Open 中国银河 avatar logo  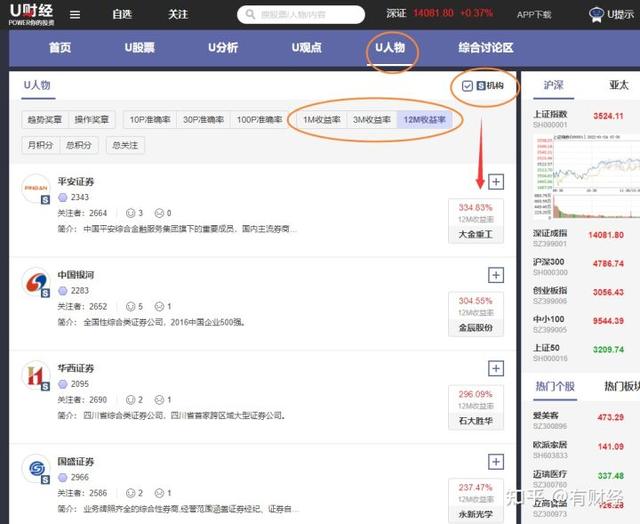36,282
